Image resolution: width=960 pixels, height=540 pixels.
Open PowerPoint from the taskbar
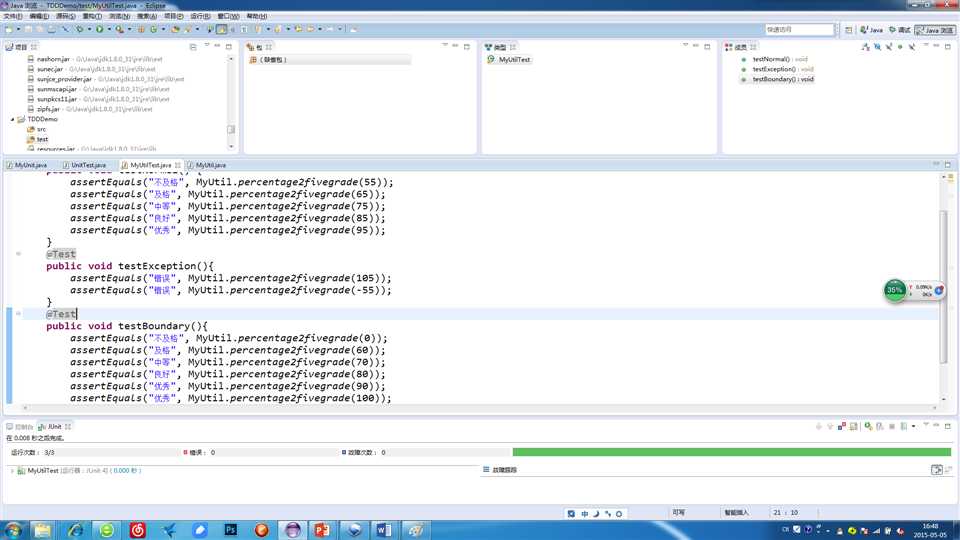coord(322,530)
